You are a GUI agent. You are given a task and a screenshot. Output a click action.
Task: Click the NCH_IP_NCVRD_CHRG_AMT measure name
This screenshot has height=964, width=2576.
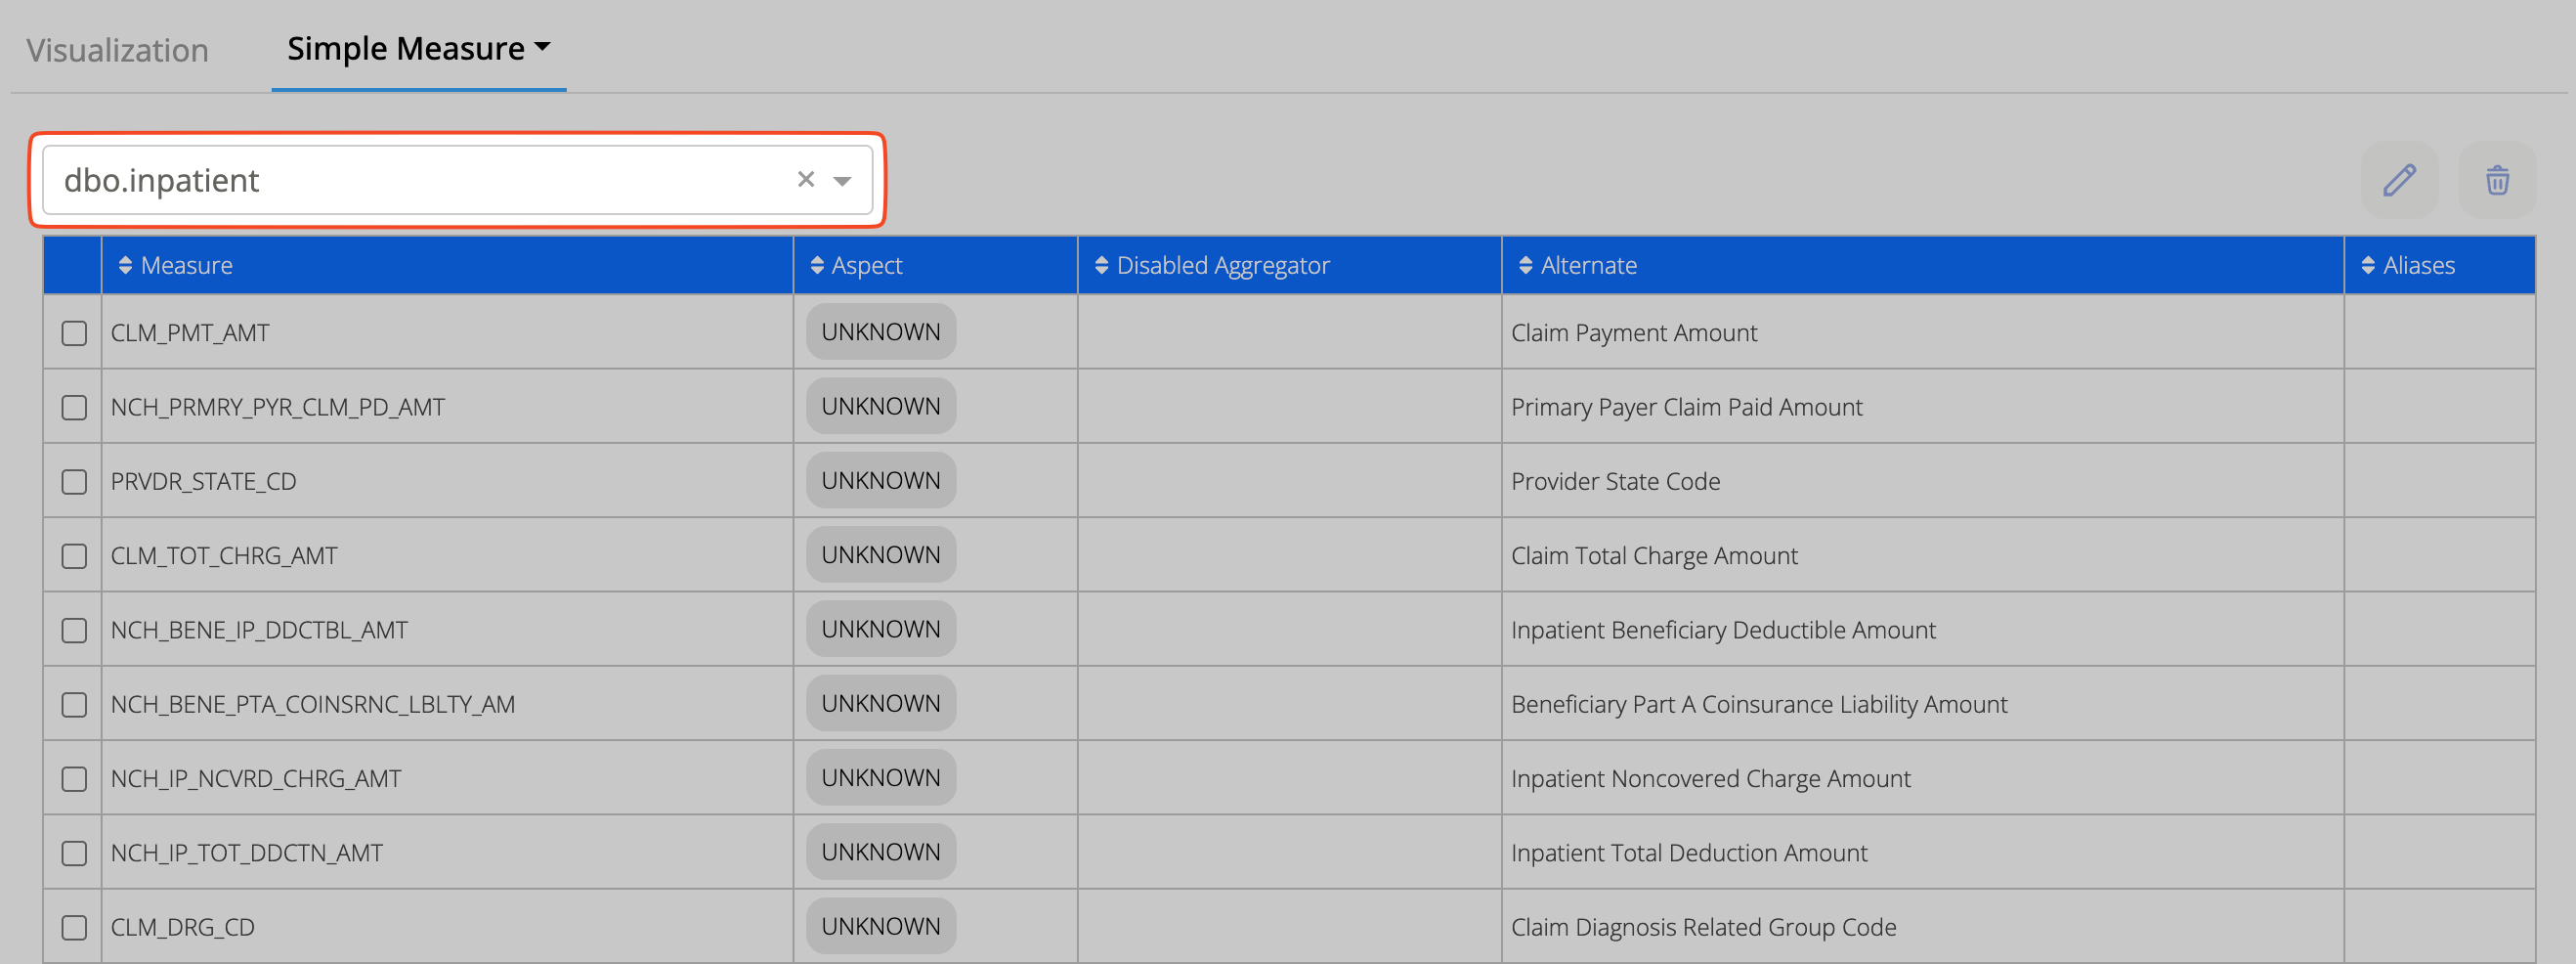tap(256, 779)
